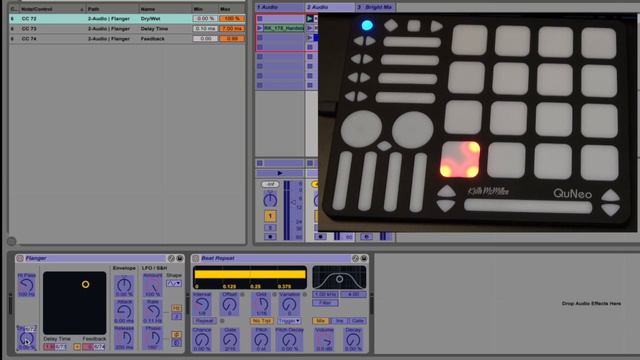Click the Flanger LFO Amount knob
This screenshot has width=640, height=360.
(153, 285)
